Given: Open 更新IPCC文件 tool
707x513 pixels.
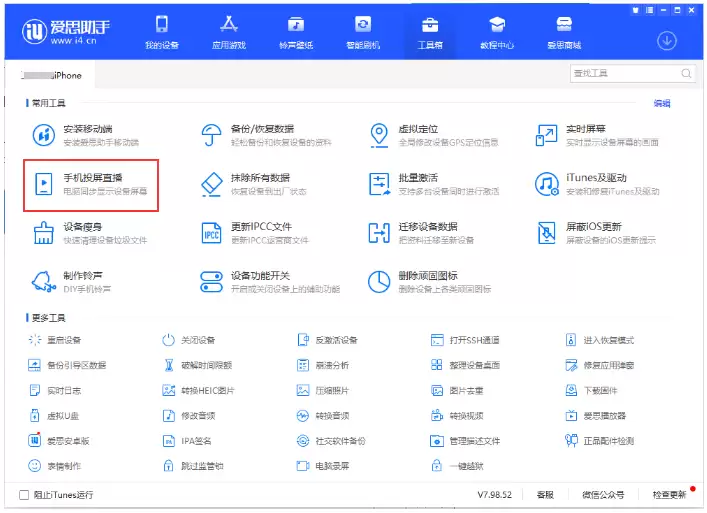Looking at the screenshot, I should tap(255, 233).
